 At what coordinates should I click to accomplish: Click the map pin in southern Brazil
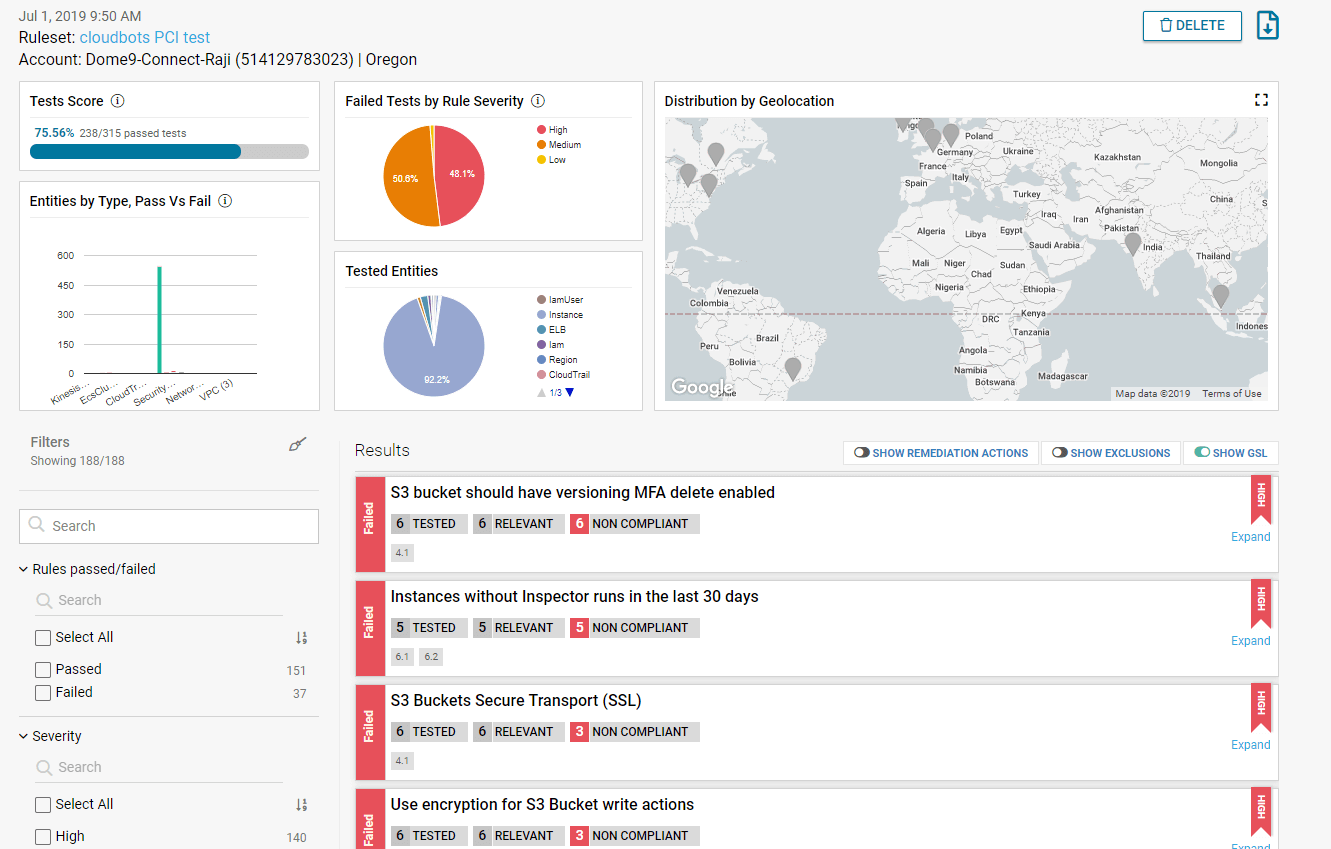[793, 369]
